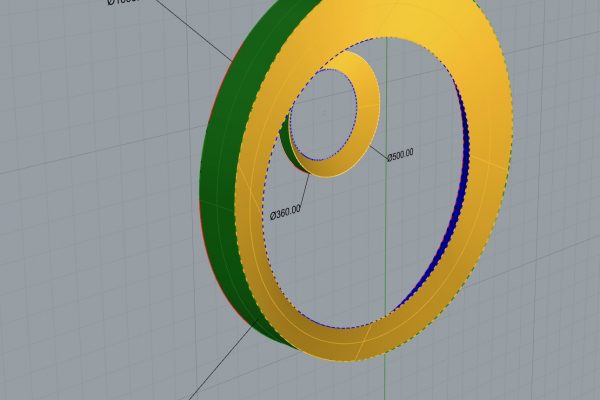Select the Ø360.00 dimension label

click(x=285, y=212)
